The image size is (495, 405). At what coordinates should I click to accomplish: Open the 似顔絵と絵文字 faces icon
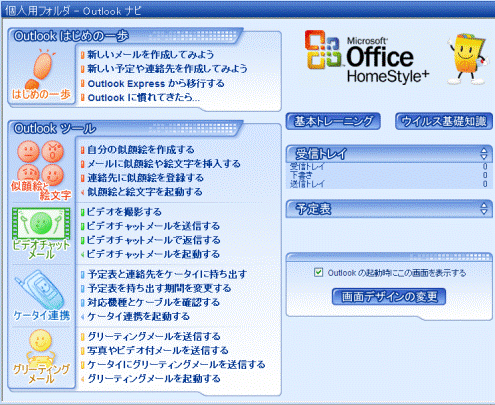tap(41, 170)
